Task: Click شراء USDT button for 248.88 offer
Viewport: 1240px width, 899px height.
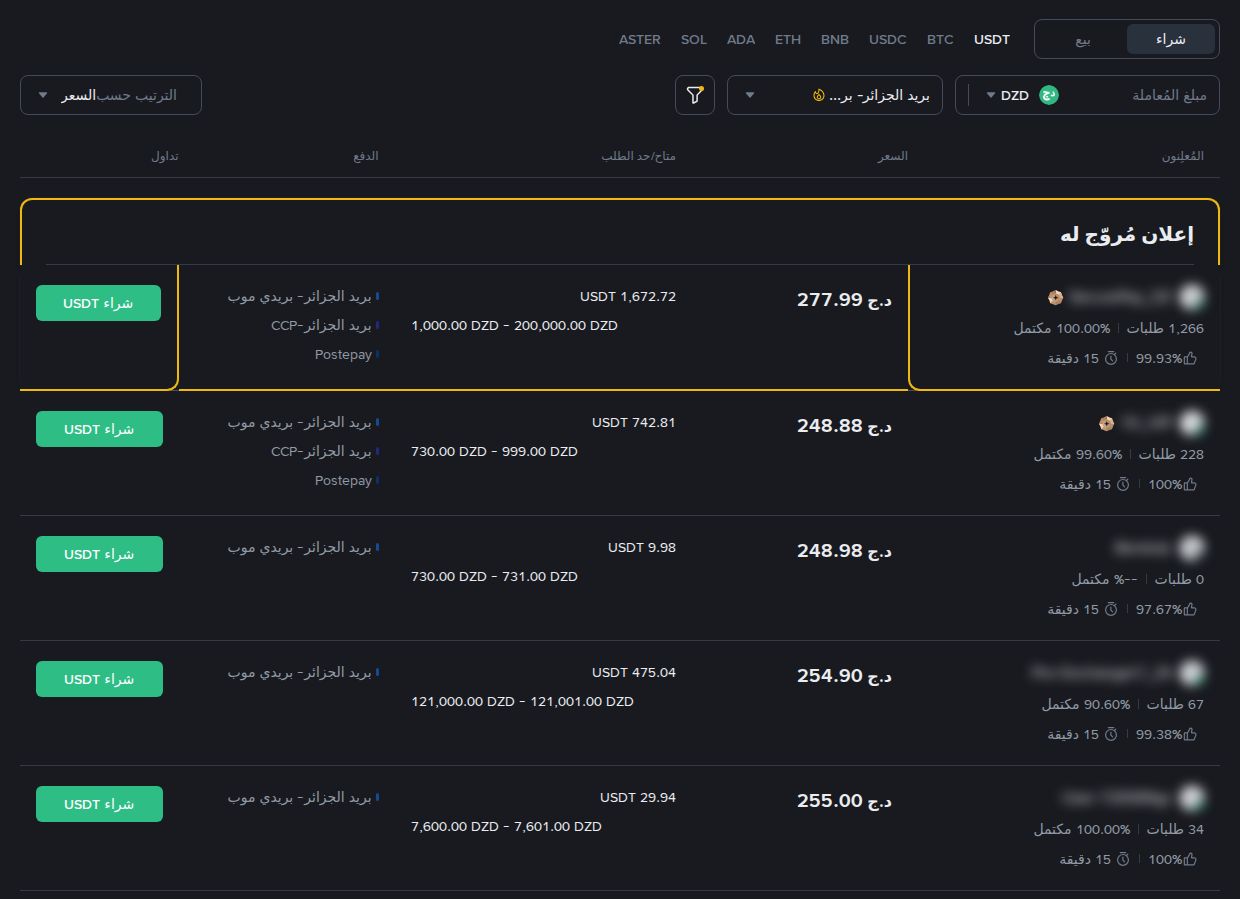Action: coord(99,429)
